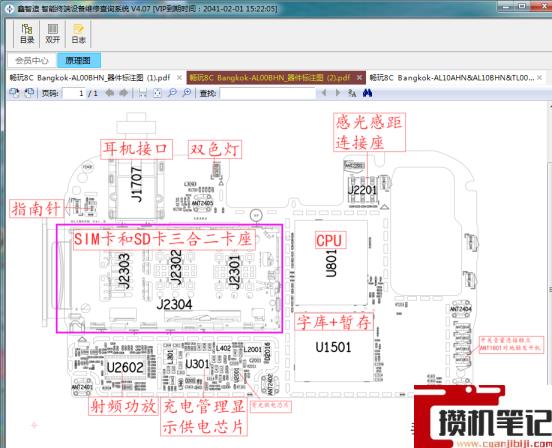Toggle the match-case search icon

(x=352, y=93)
